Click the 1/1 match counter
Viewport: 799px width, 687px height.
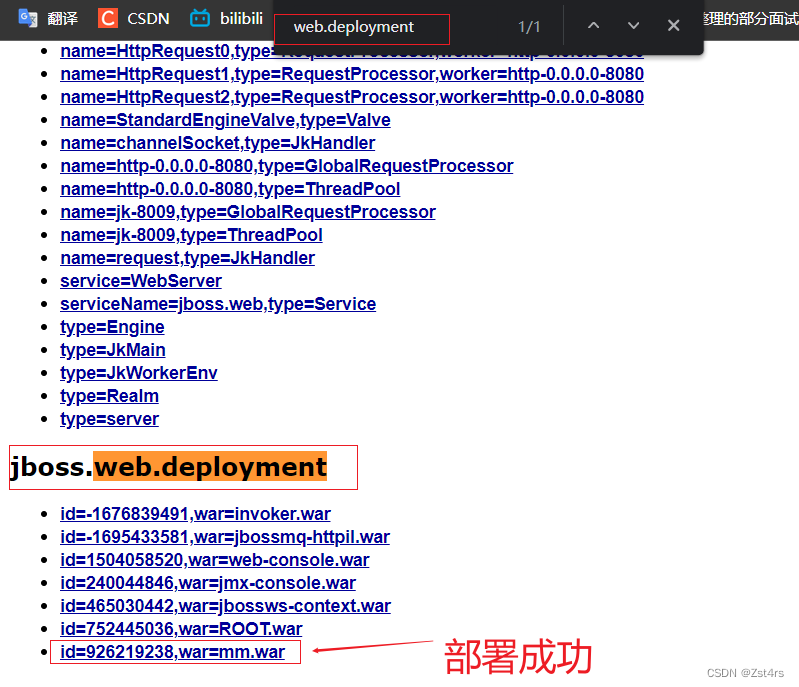tap(529, 27)
